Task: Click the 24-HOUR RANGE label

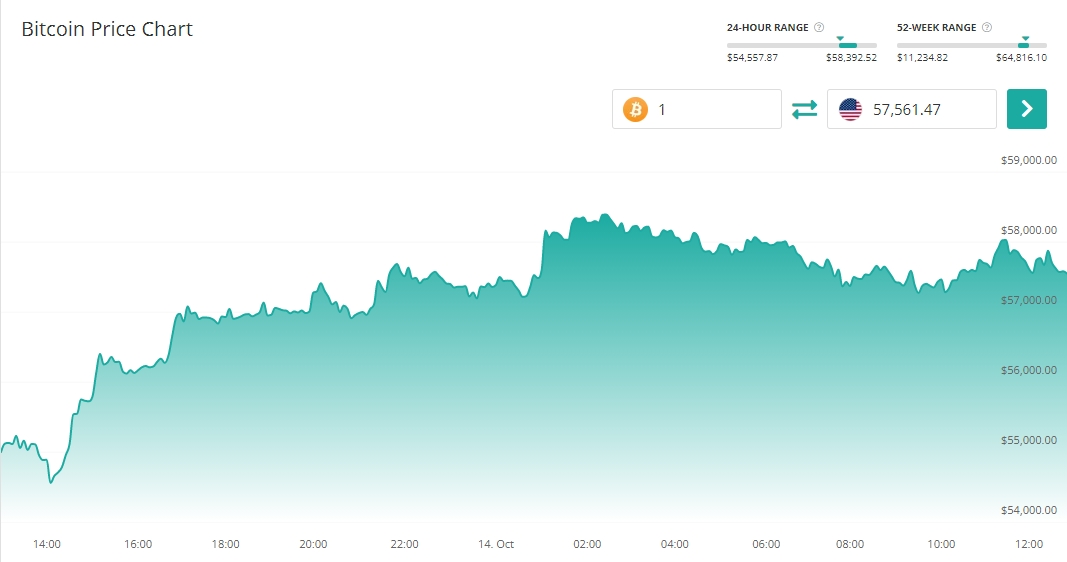Action: [767, 28]
